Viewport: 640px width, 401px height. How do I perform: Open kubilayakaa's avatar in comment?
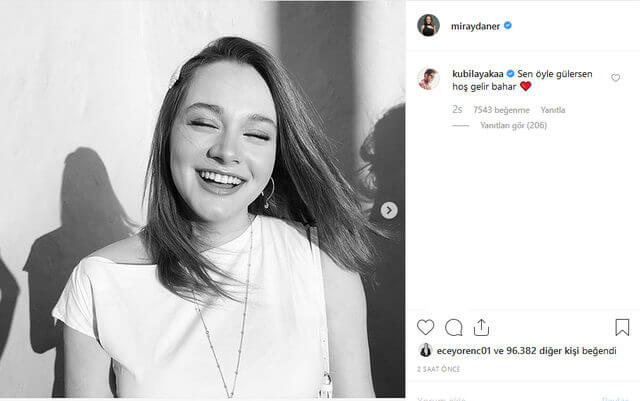click(x=428, y=80)
